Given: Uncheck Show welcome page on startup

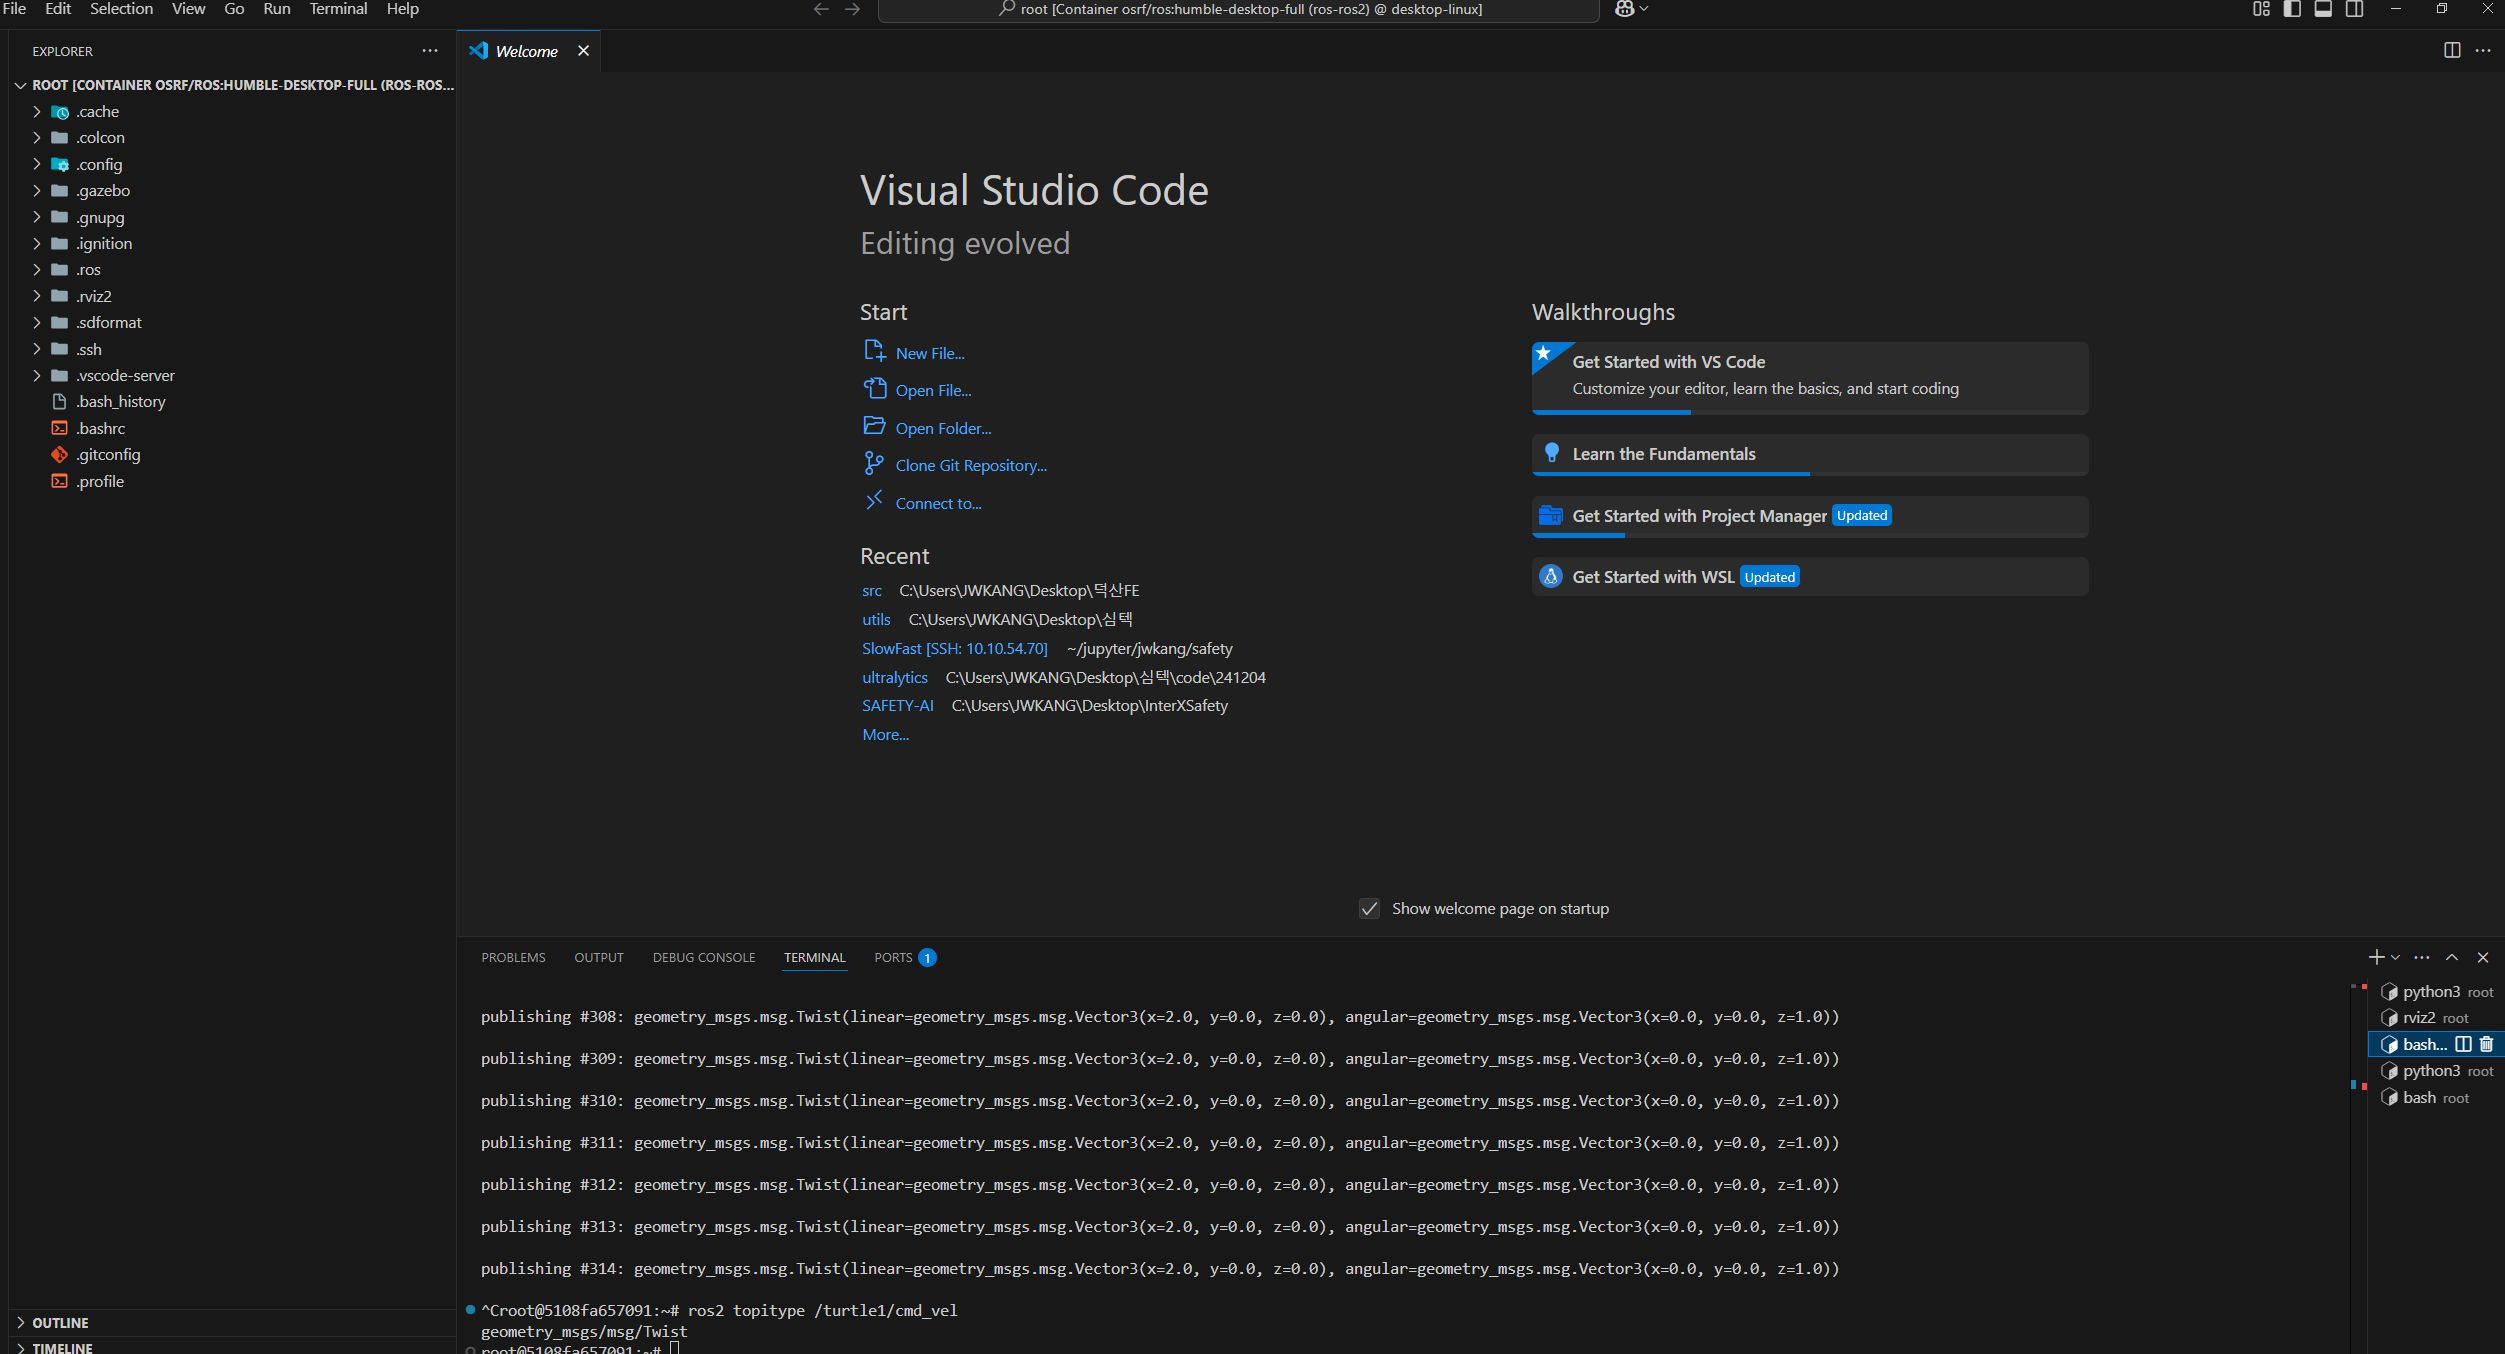Looking at the screenshot, I should coord(1369,909).
